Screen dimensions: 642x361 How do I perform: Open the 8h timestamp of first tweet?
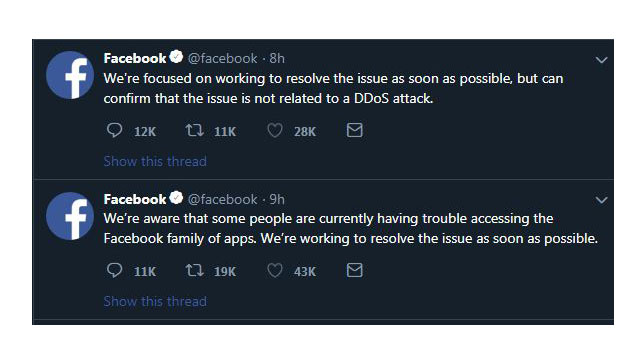[x=277, y=59]
